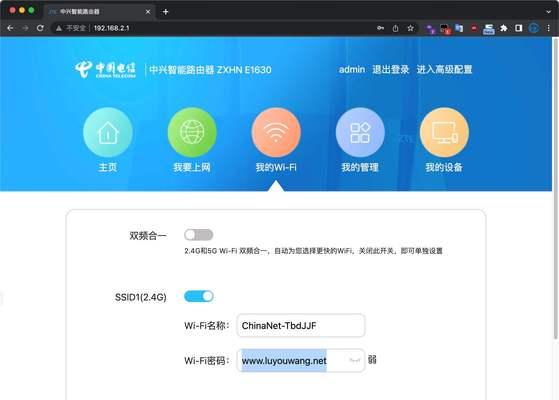Bookmark this page with star icon
This screenshot has height=400, width=559.
point(410,28)
